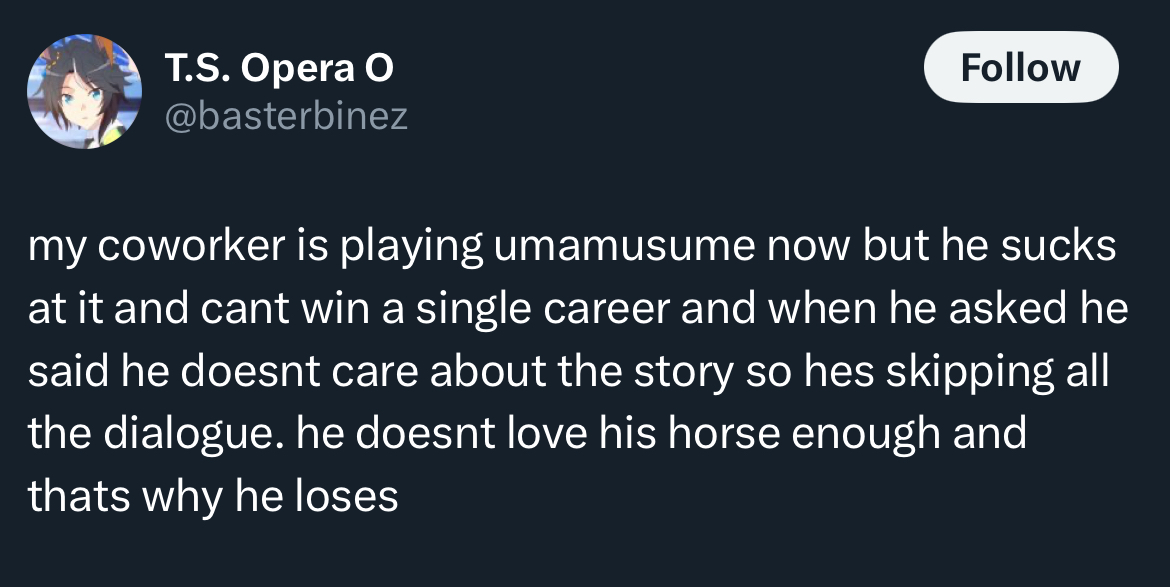Visit the @basterbinez handle link
Screen dimensions: 1170x587
286,116
